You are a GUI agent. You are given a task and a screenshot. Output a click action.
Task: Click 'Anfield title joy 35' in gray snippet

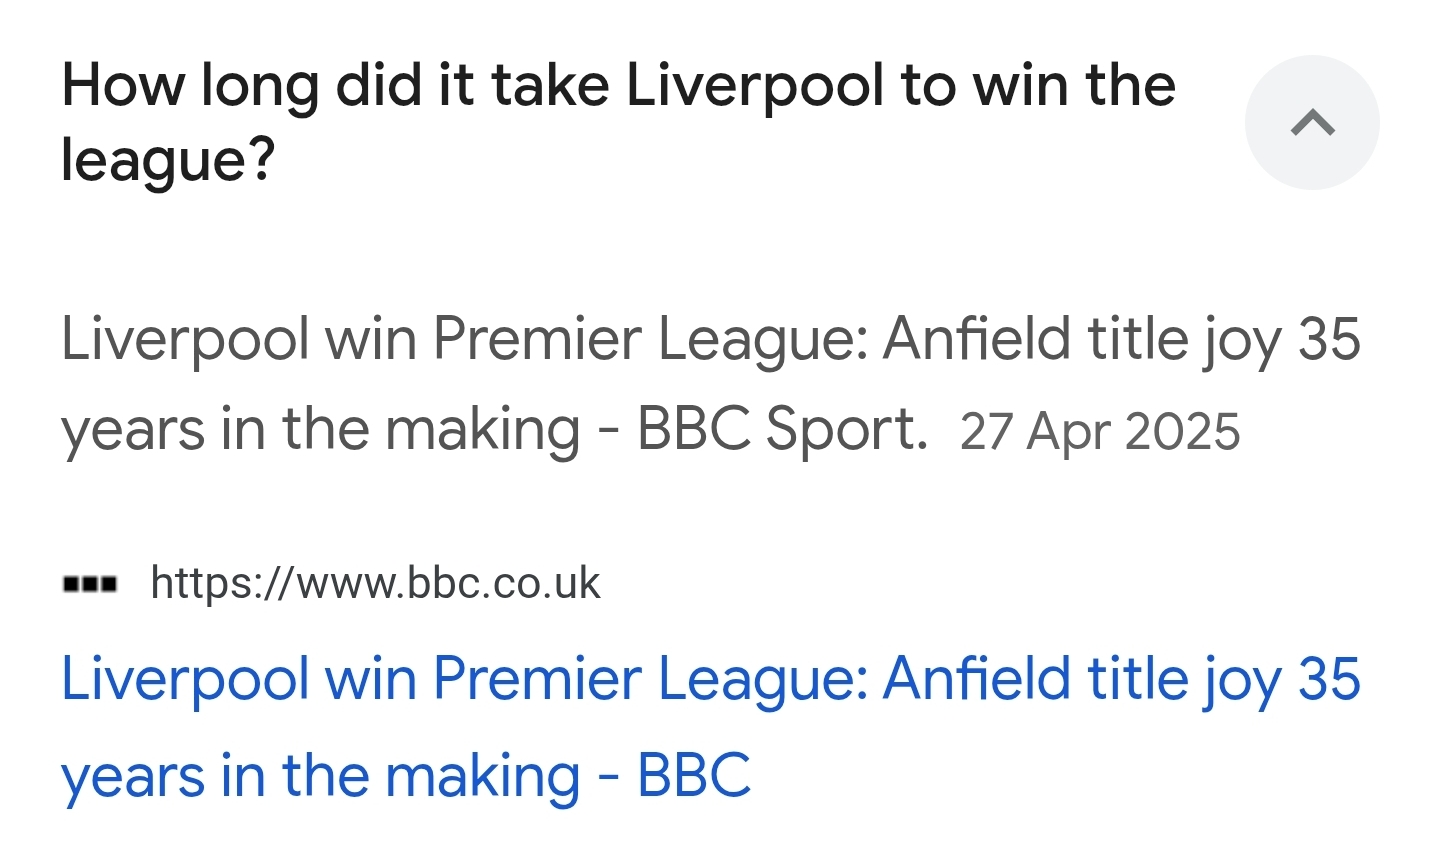coord(1122,340)
